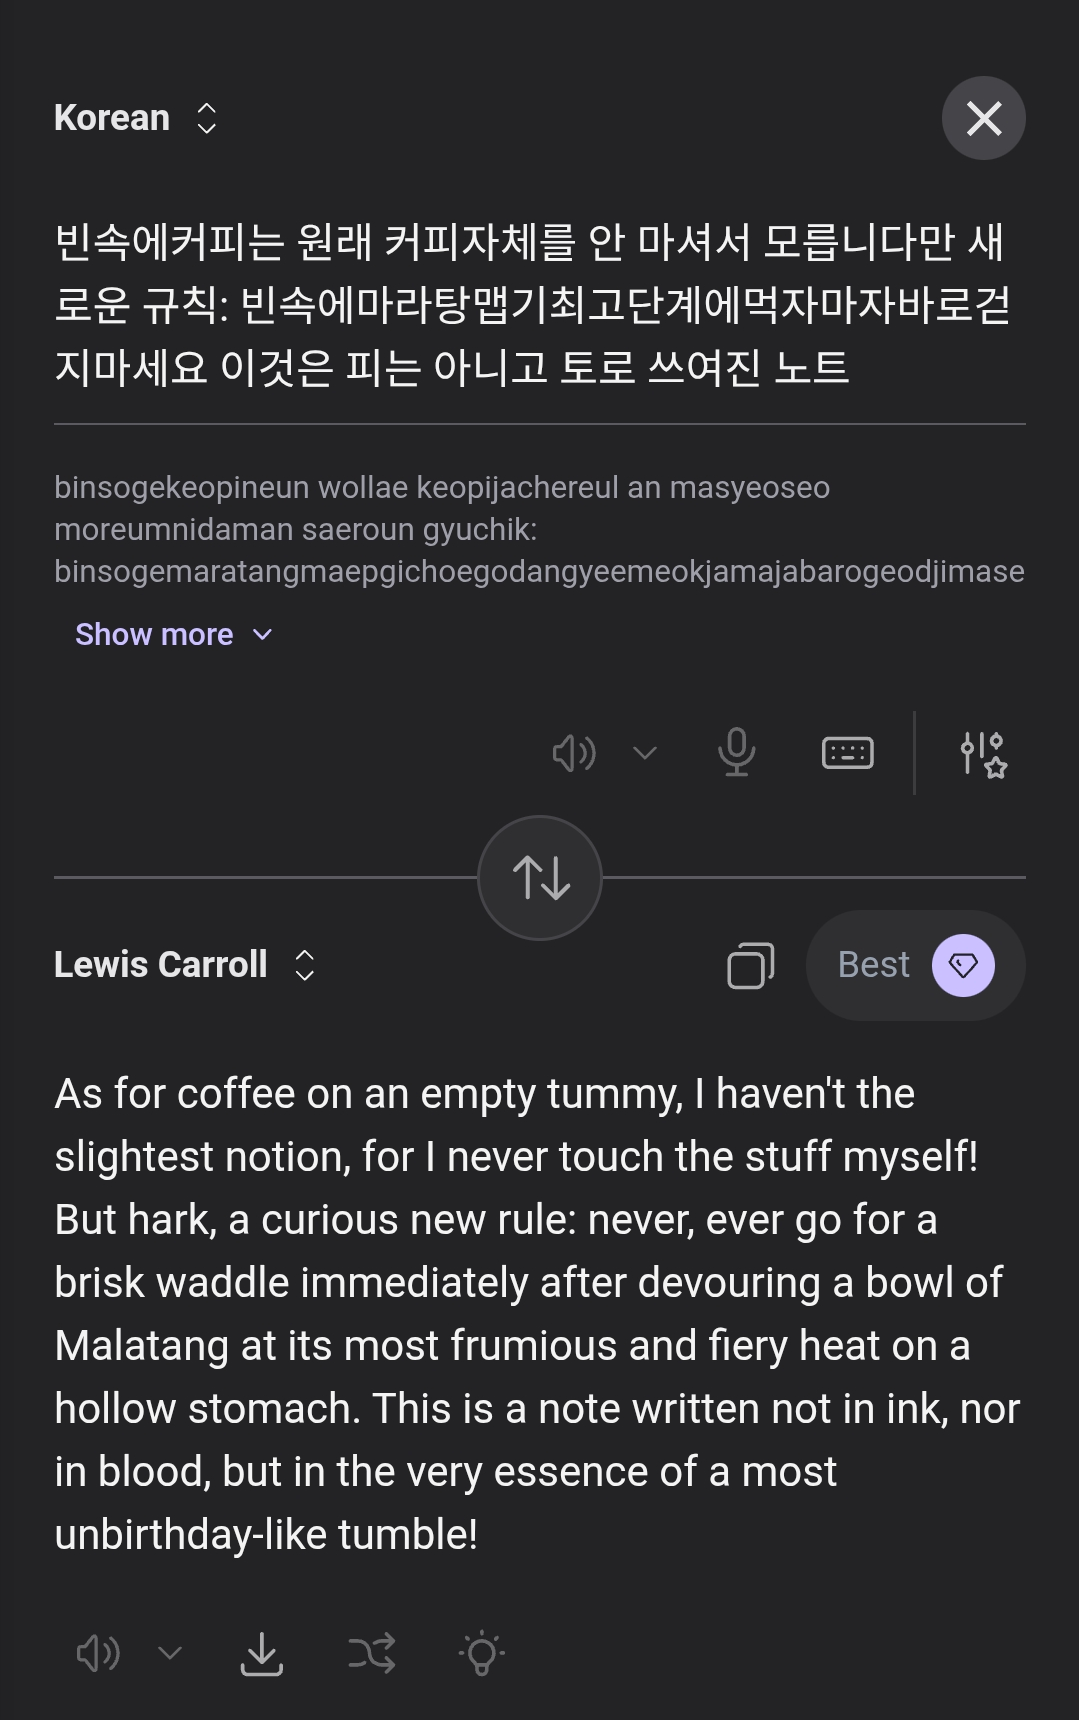Clear text with the X button
Image resolution: width=1079 pixels, height=1720 pixels.
pos(983,118)
